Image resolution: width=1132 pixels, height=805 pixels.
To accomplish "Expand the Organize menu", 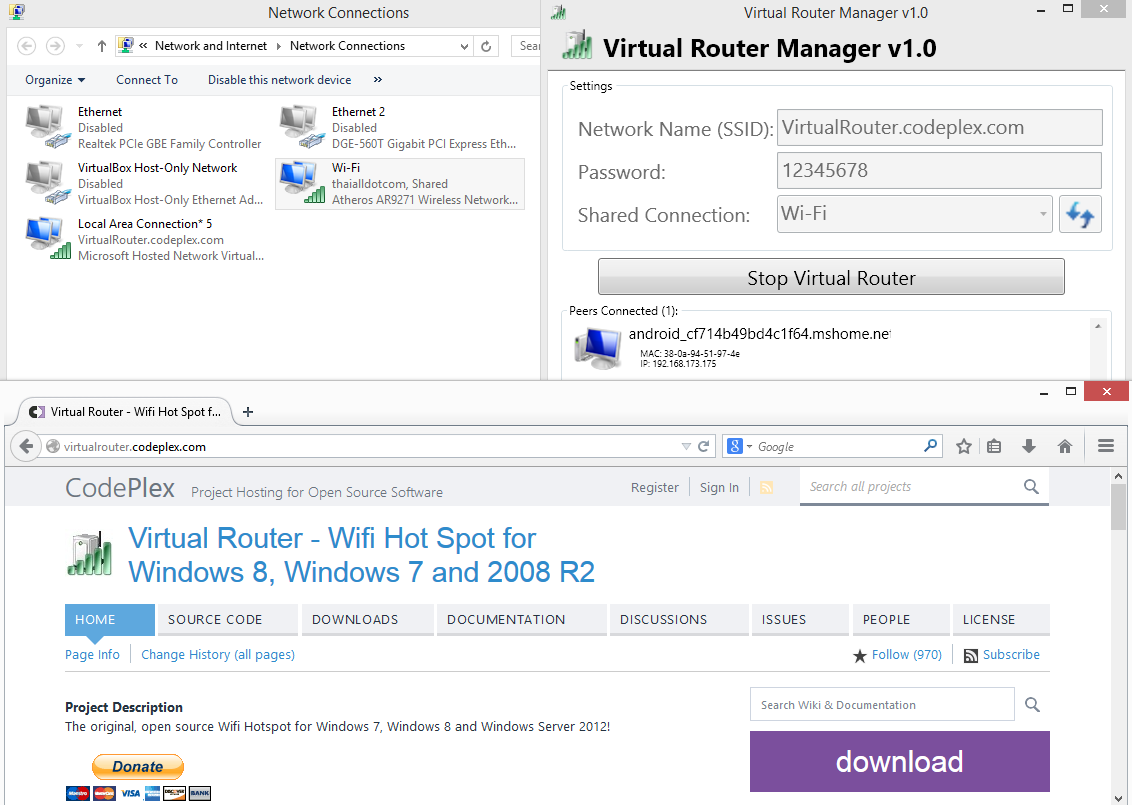I will 55,80.
